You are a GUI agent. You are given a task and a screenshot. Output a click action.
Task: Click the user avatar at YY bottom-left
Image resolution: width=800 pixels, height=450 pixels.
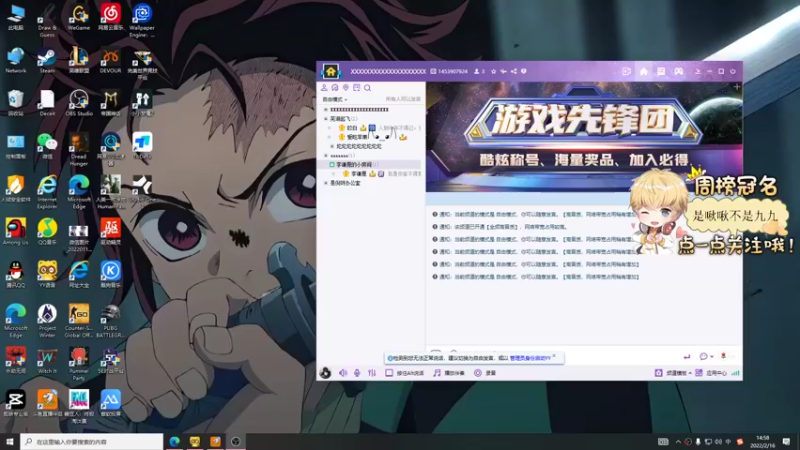325,373
